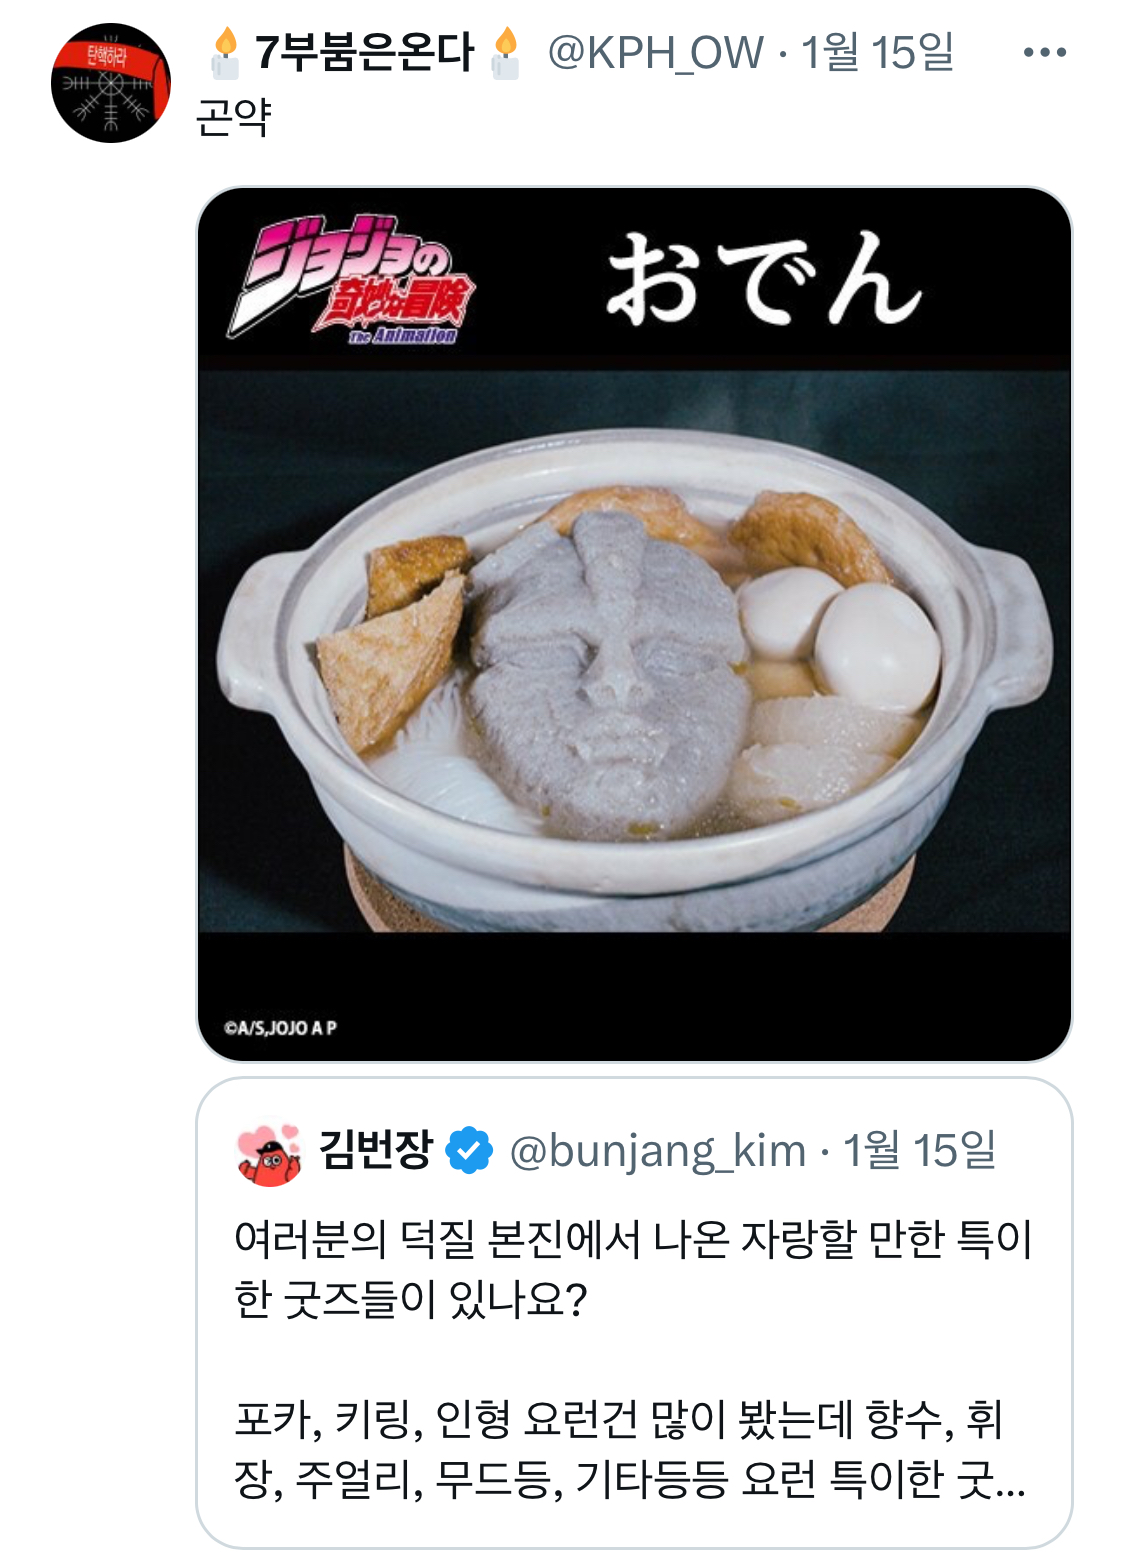Open the @KPH_OW handle link
The image size is (1125, 1565).
(656, 52)
